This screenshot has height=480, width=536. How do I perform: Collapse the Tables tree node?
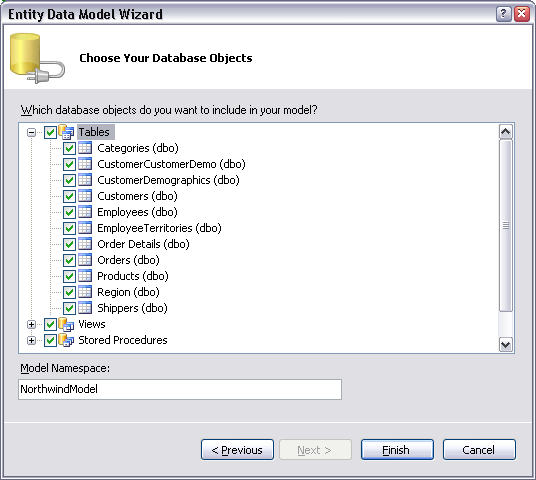click(31, 132)
